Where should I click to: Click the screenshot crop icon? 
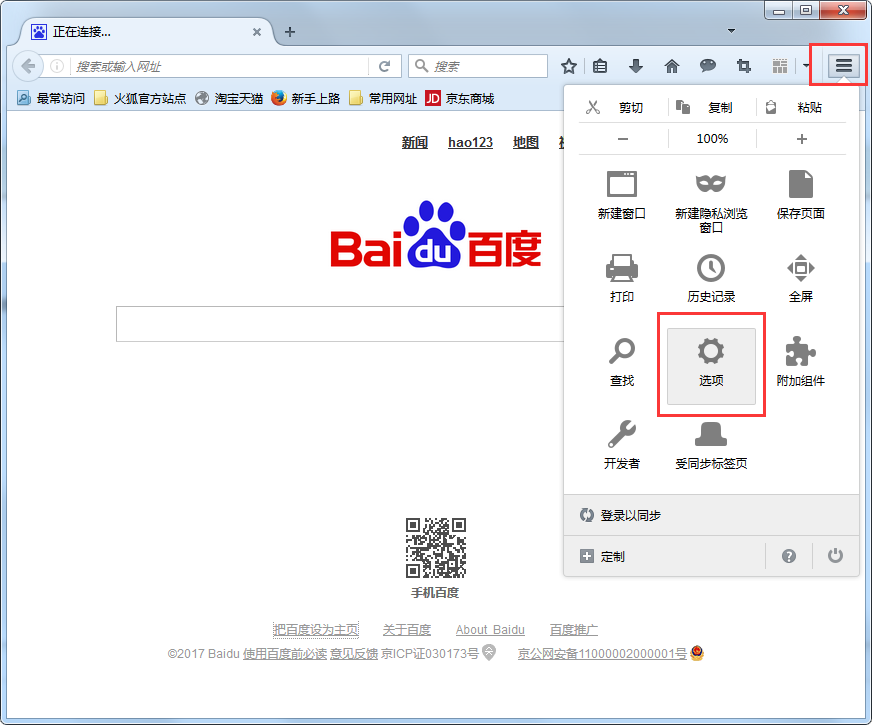click(x=744, y=67)
